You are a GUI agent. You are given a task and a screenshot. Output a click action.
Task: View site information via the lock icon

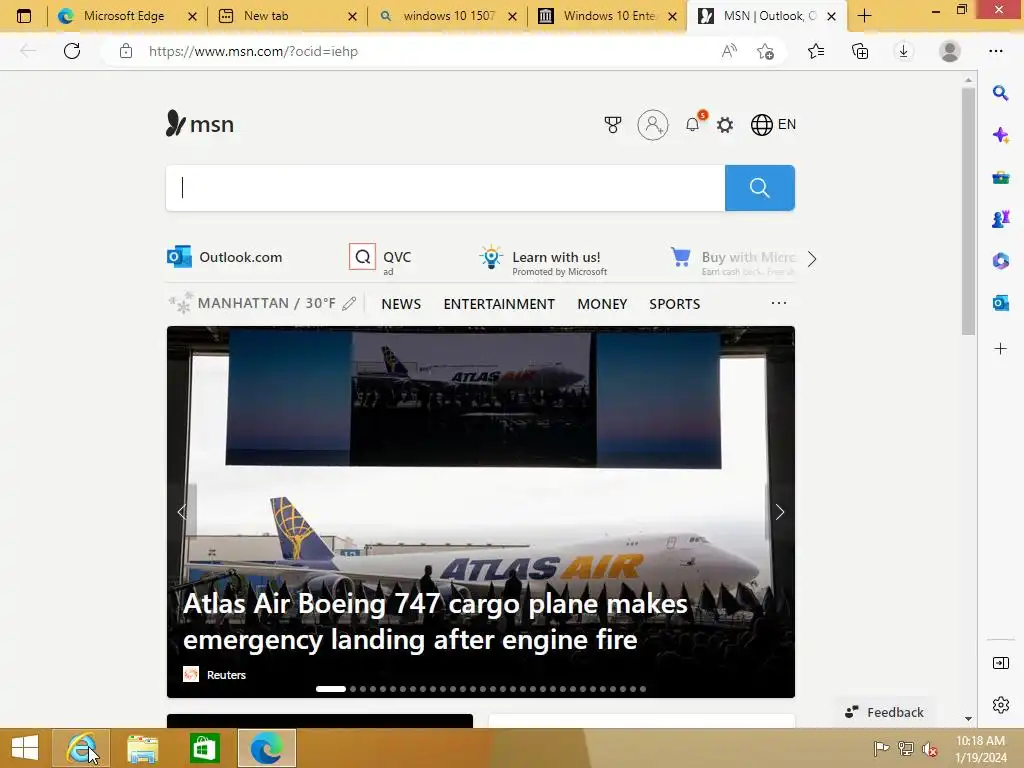coord(126,51)
